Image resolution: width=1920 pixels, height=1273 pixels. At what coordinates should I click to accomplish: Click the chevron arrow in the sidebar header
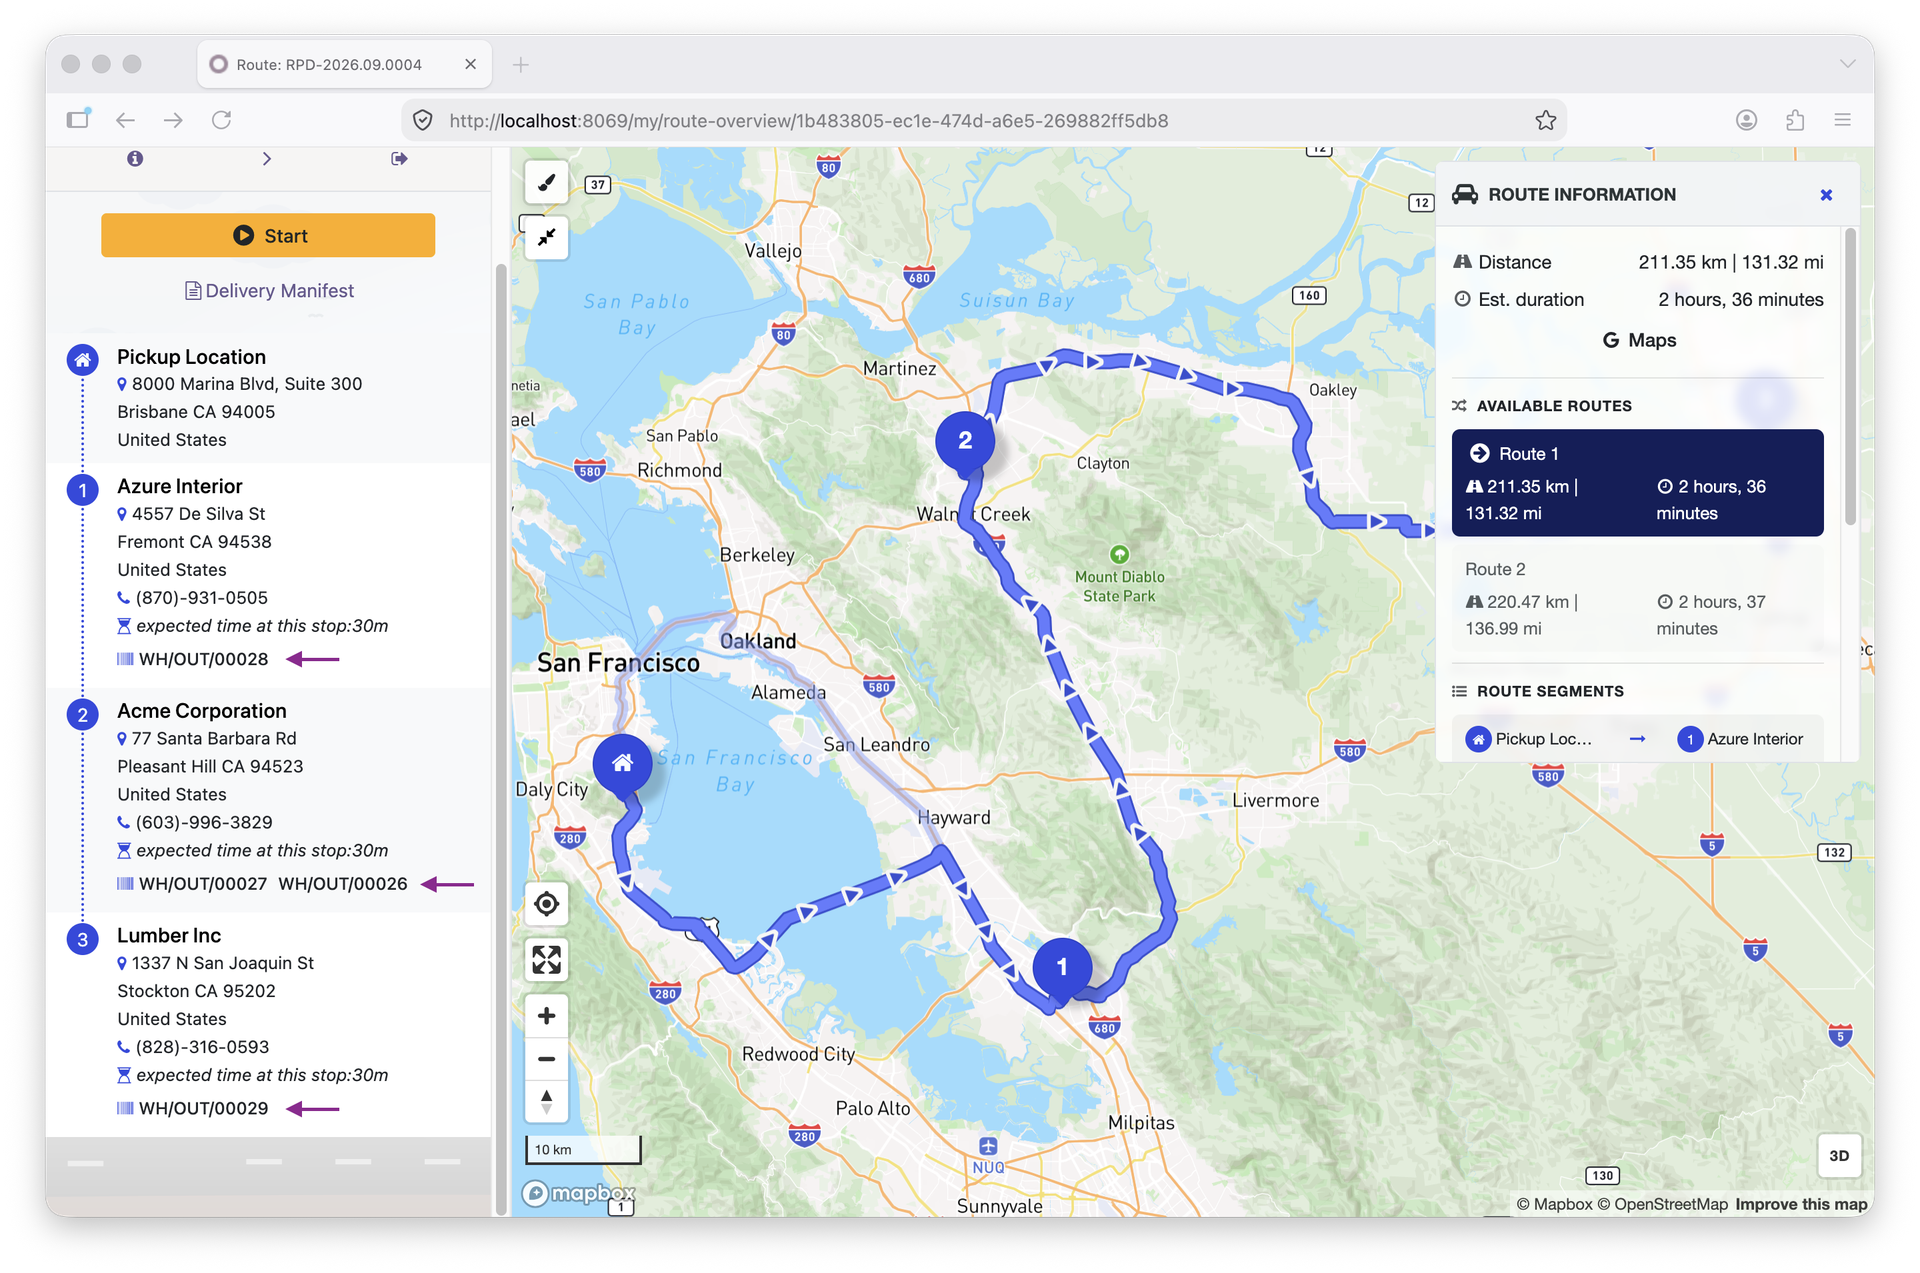[267, 158]
